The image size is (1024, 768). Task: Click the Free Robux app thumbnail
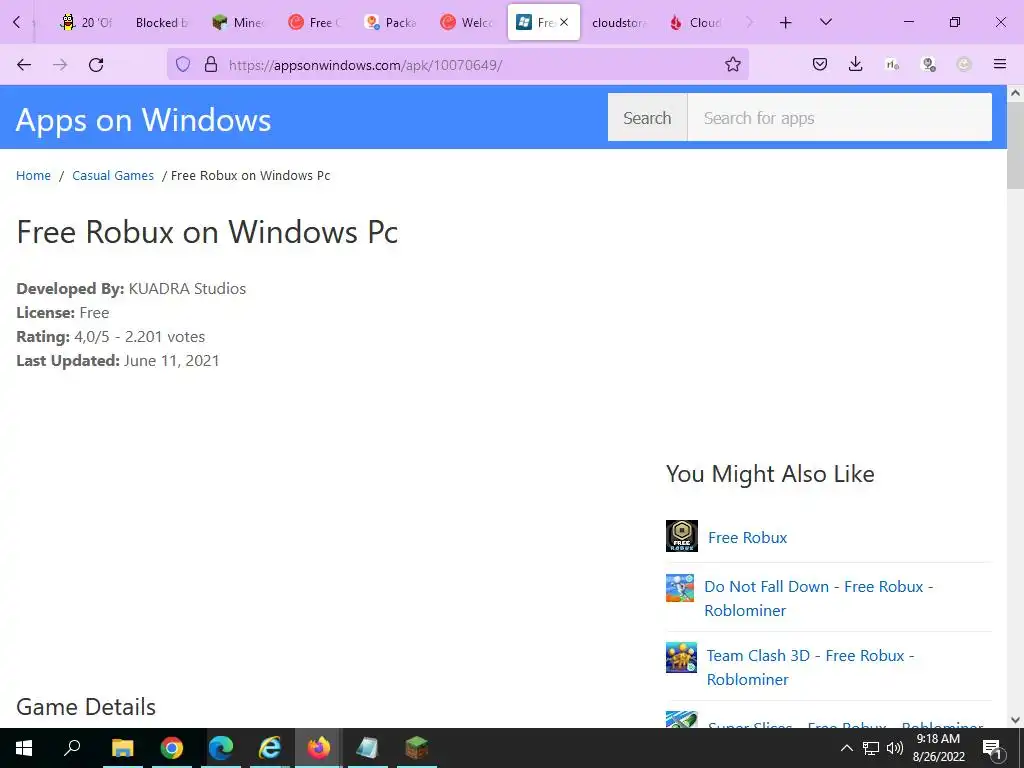click(682, 536)
